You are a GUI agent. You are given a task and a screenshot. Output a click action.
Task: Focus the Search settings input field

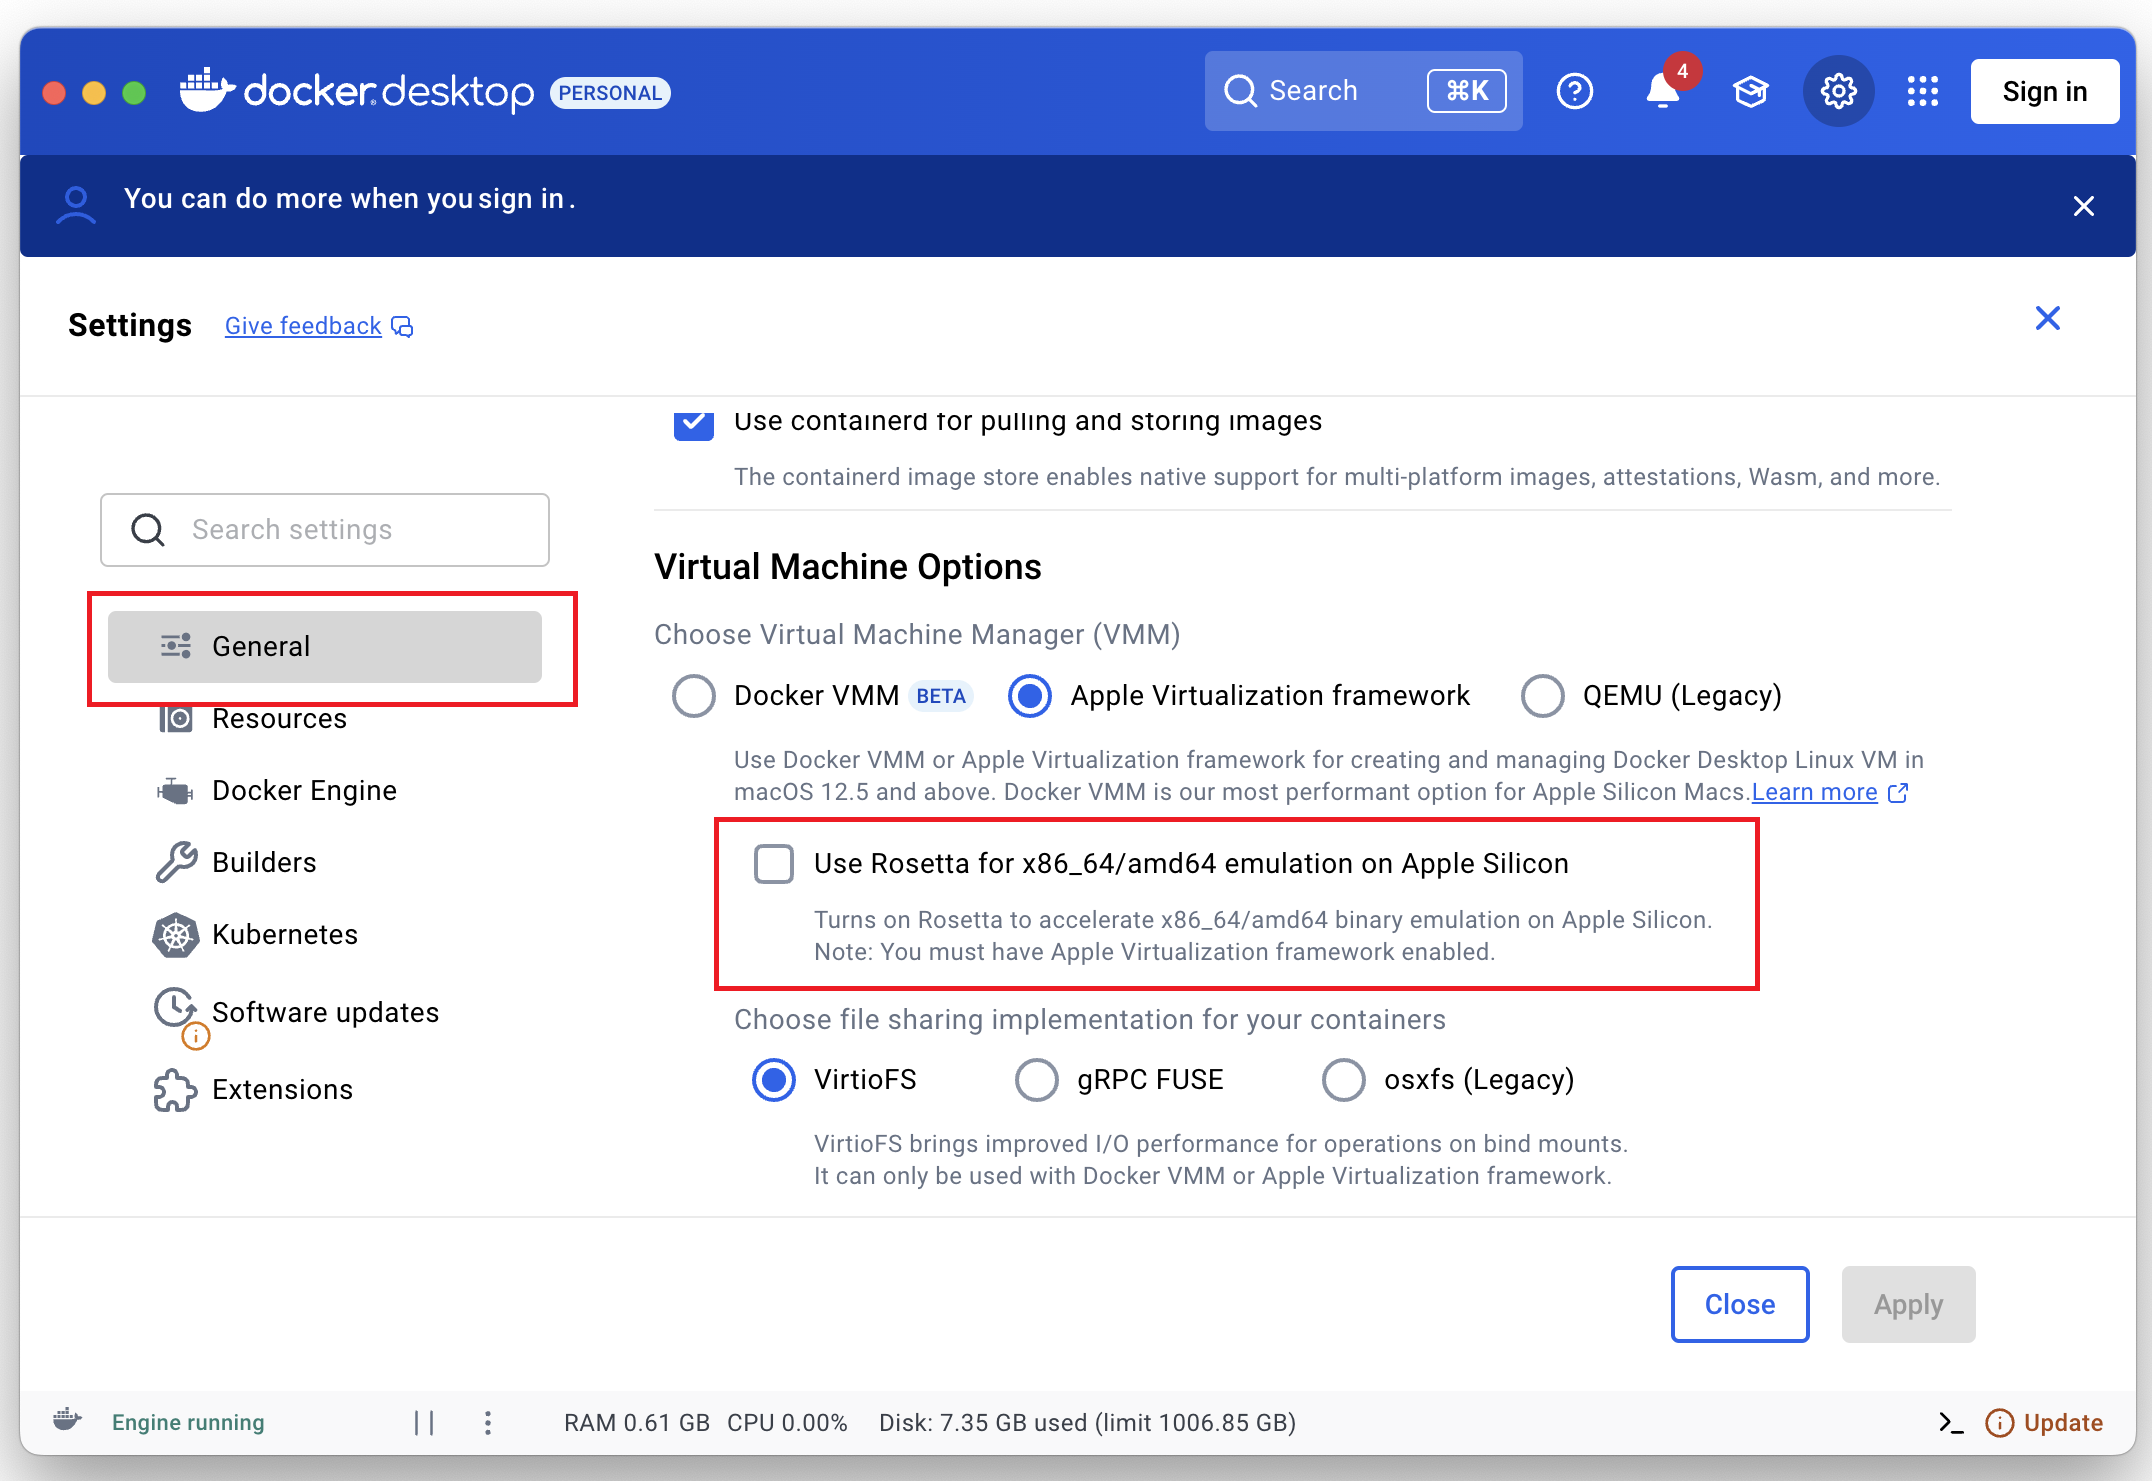[325, 530]
